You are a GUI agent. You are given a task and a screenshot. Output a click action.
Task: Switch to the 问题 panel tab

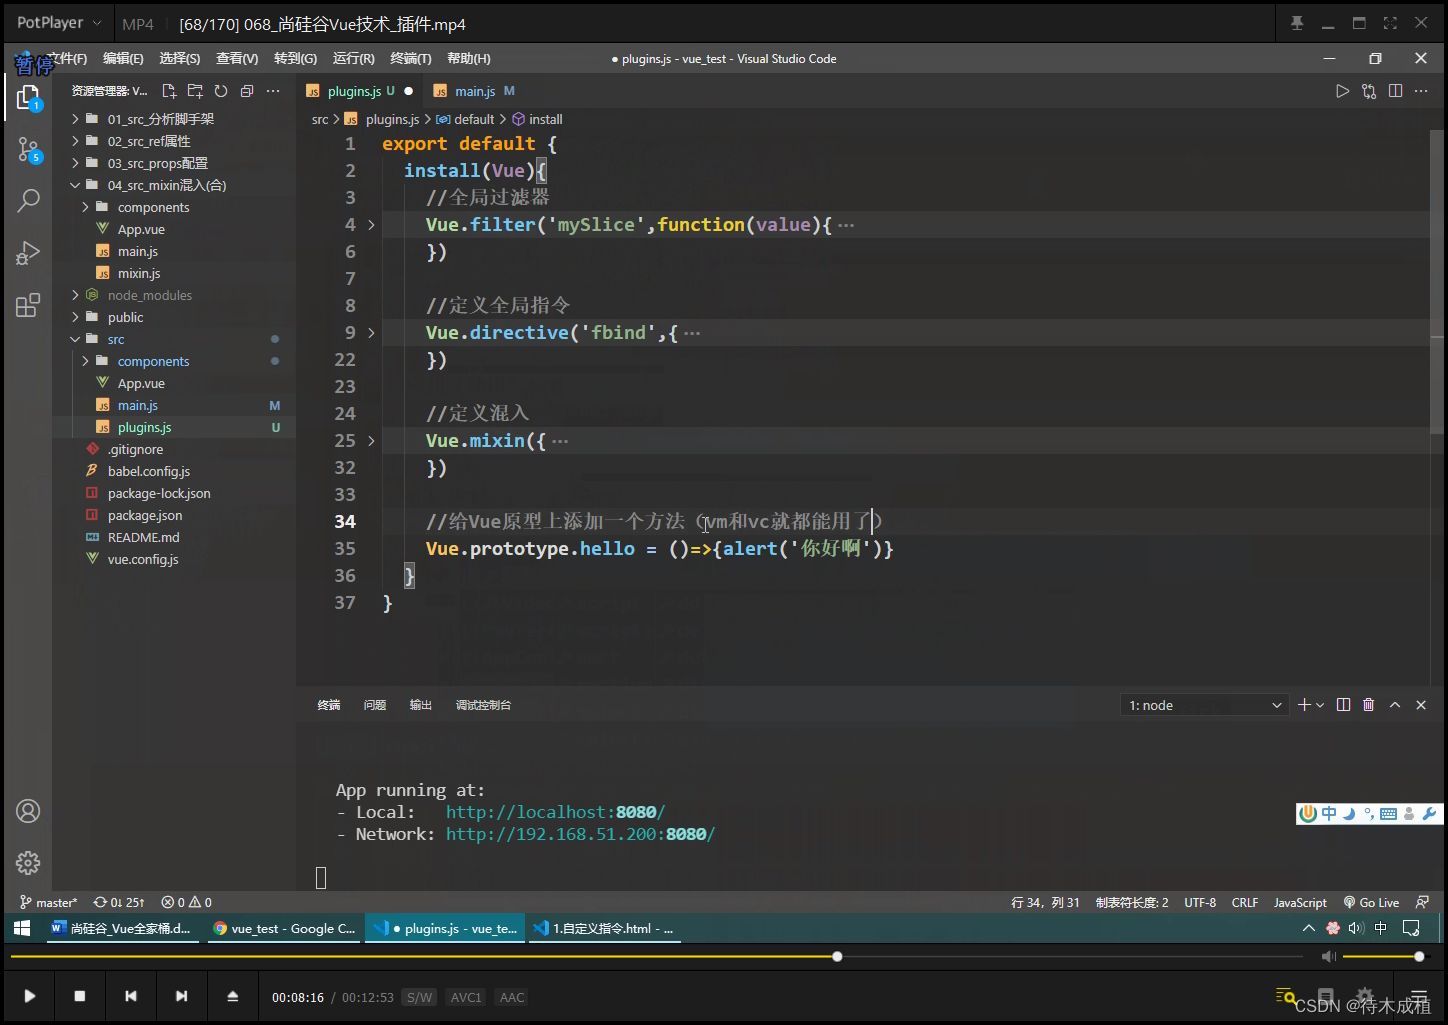tap(375, 705)
